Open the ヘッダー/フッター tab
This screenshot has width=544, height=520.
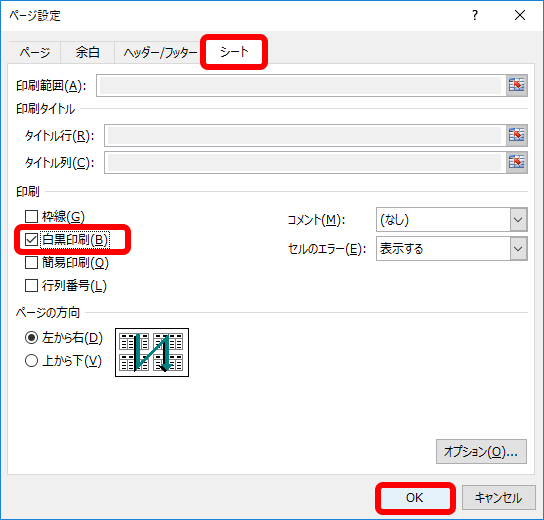[x=160, y=52]
